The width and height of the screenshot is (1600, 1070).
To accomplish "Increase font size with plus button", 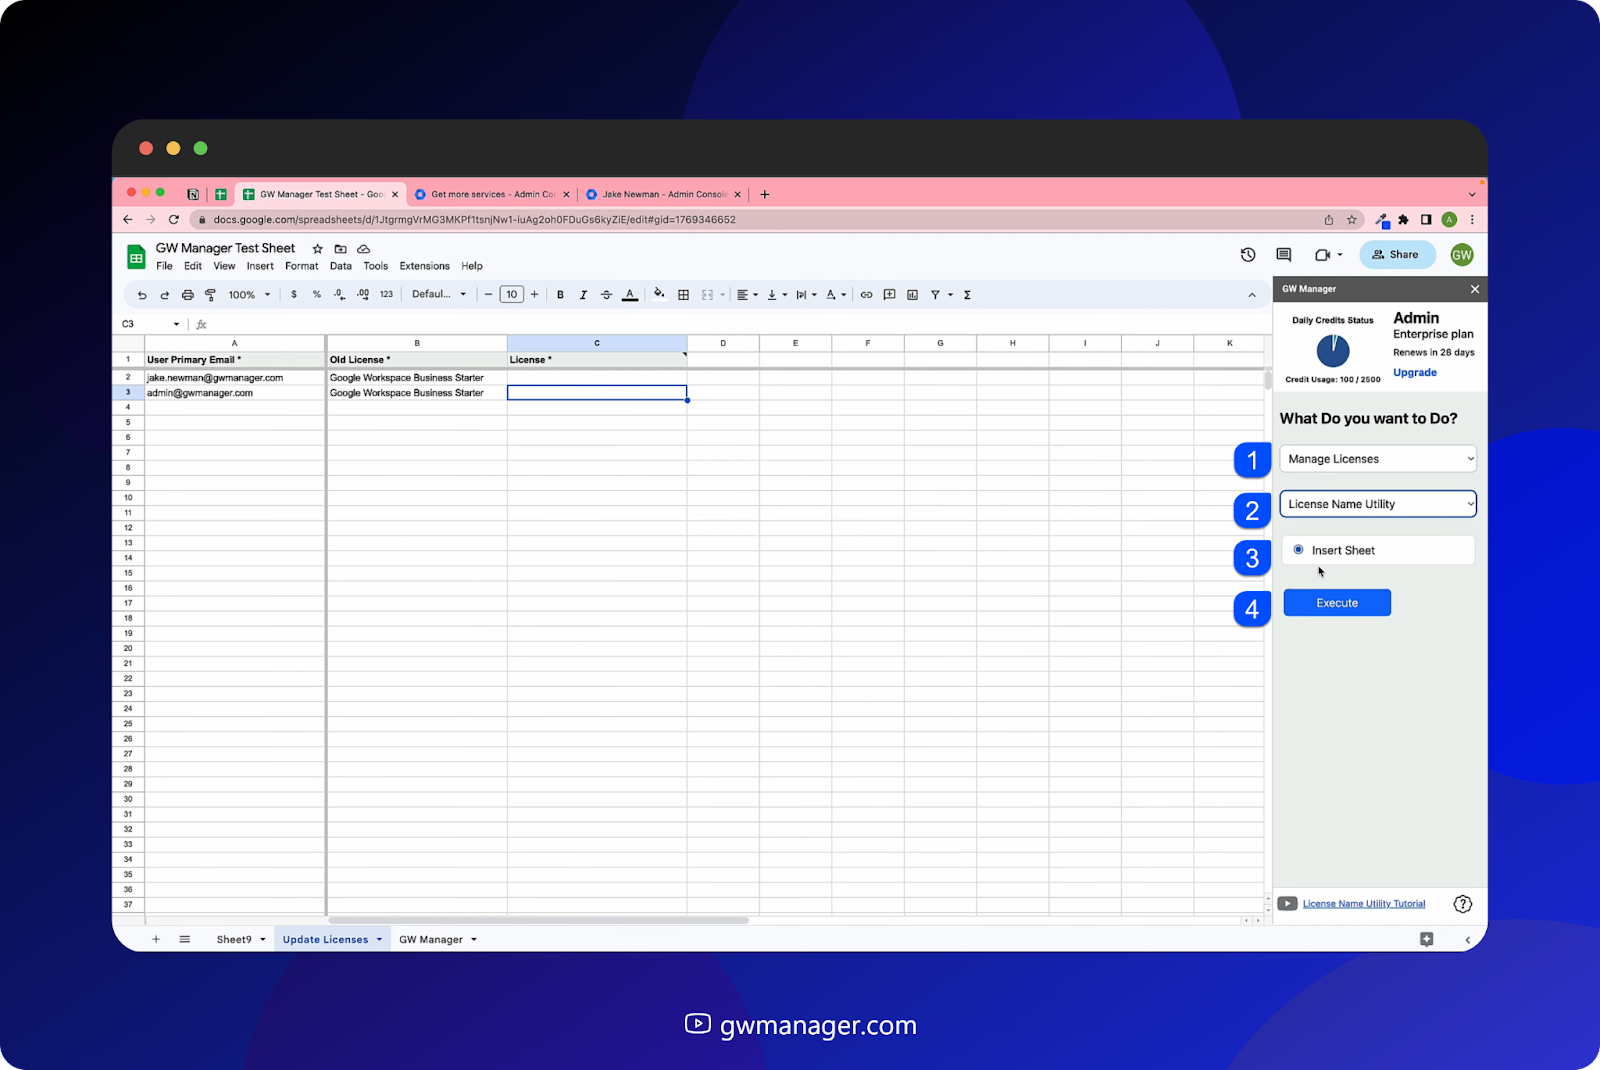I will 535,295.
